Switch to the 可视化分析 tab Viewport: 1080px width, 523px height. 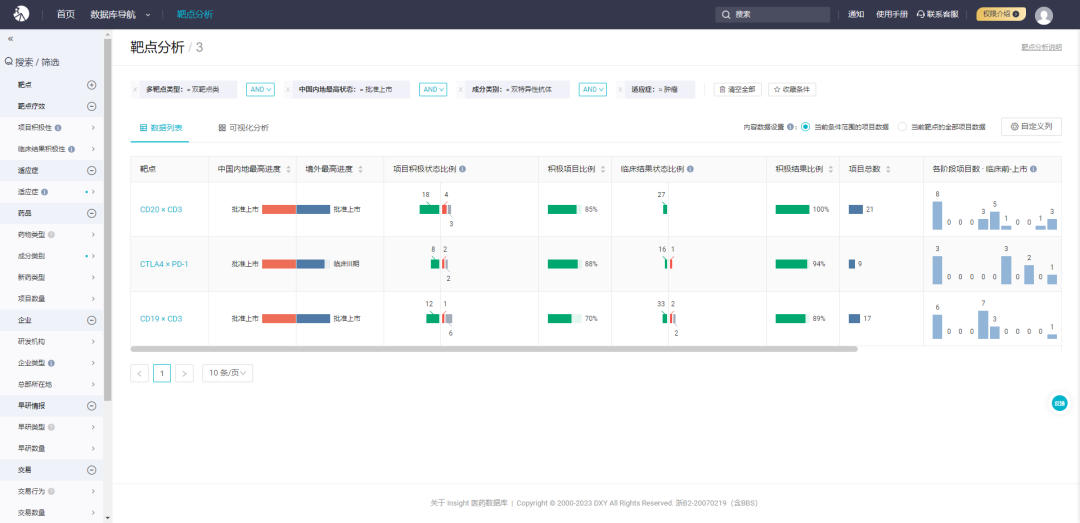click(243, 128)
